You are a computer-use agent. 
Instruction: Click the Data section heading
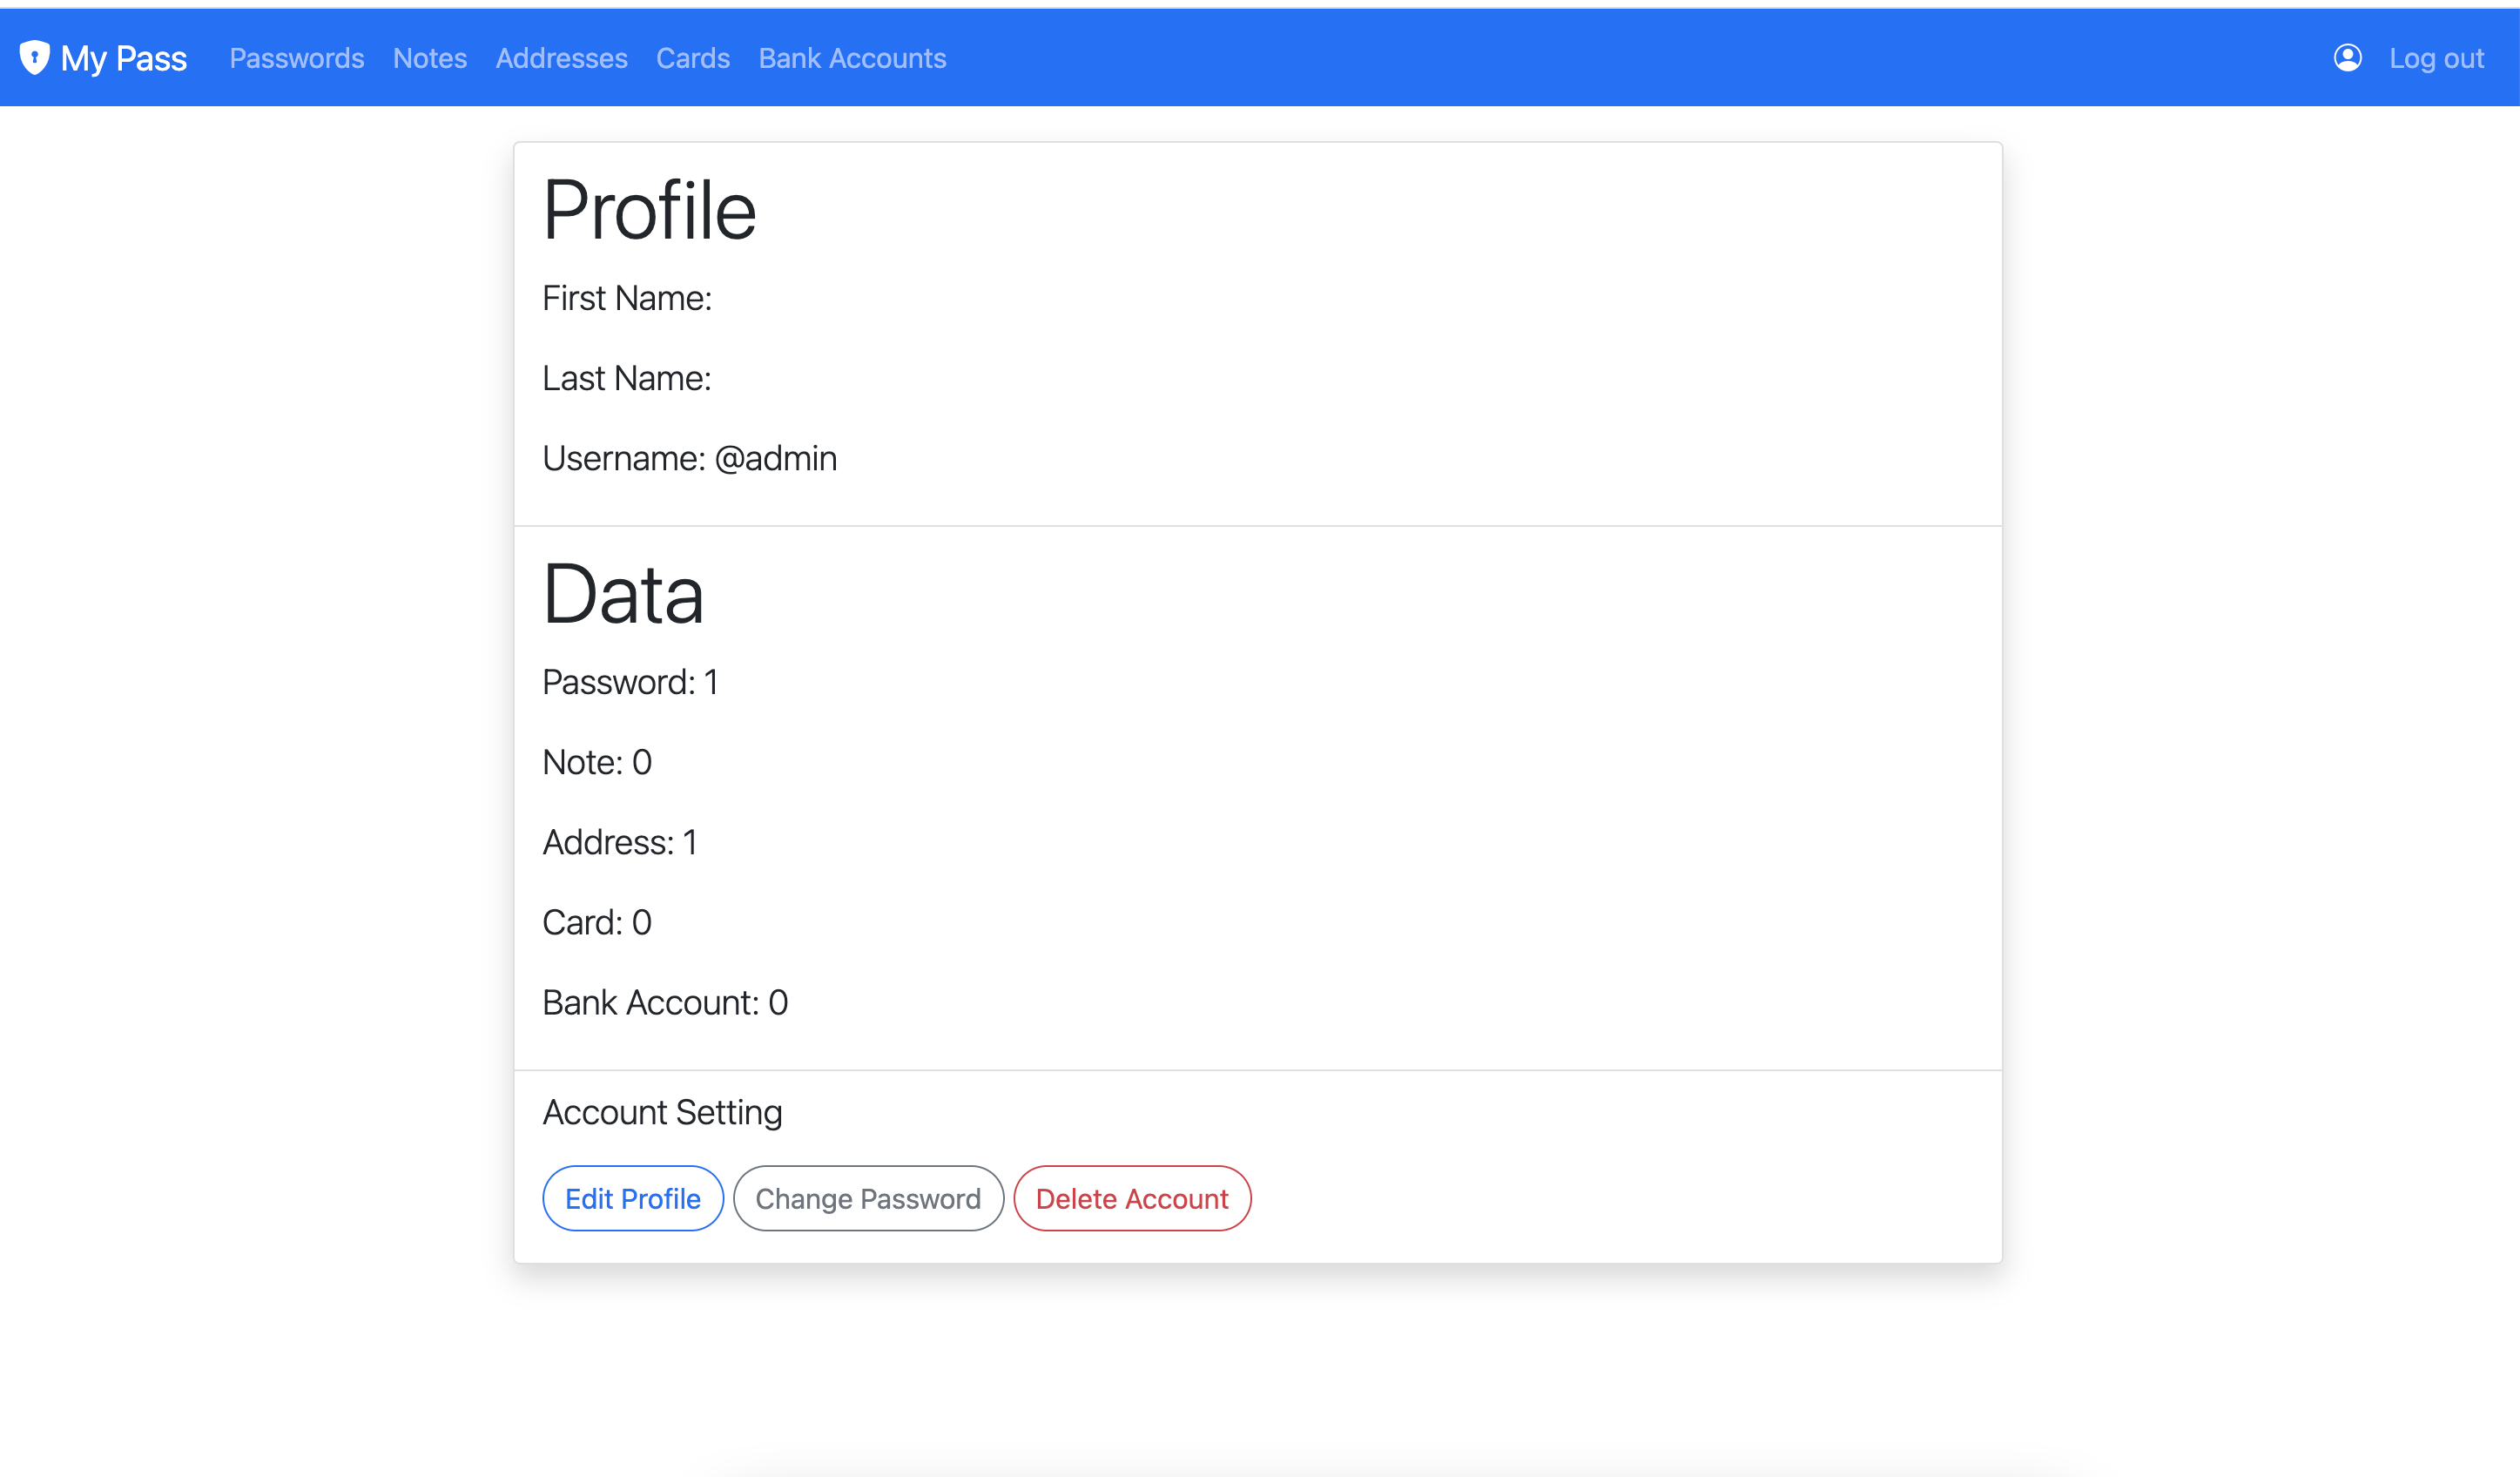622,595
